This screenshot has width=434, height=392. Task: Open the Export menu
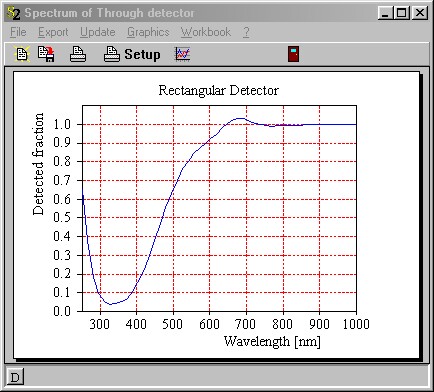pos(53,32)
